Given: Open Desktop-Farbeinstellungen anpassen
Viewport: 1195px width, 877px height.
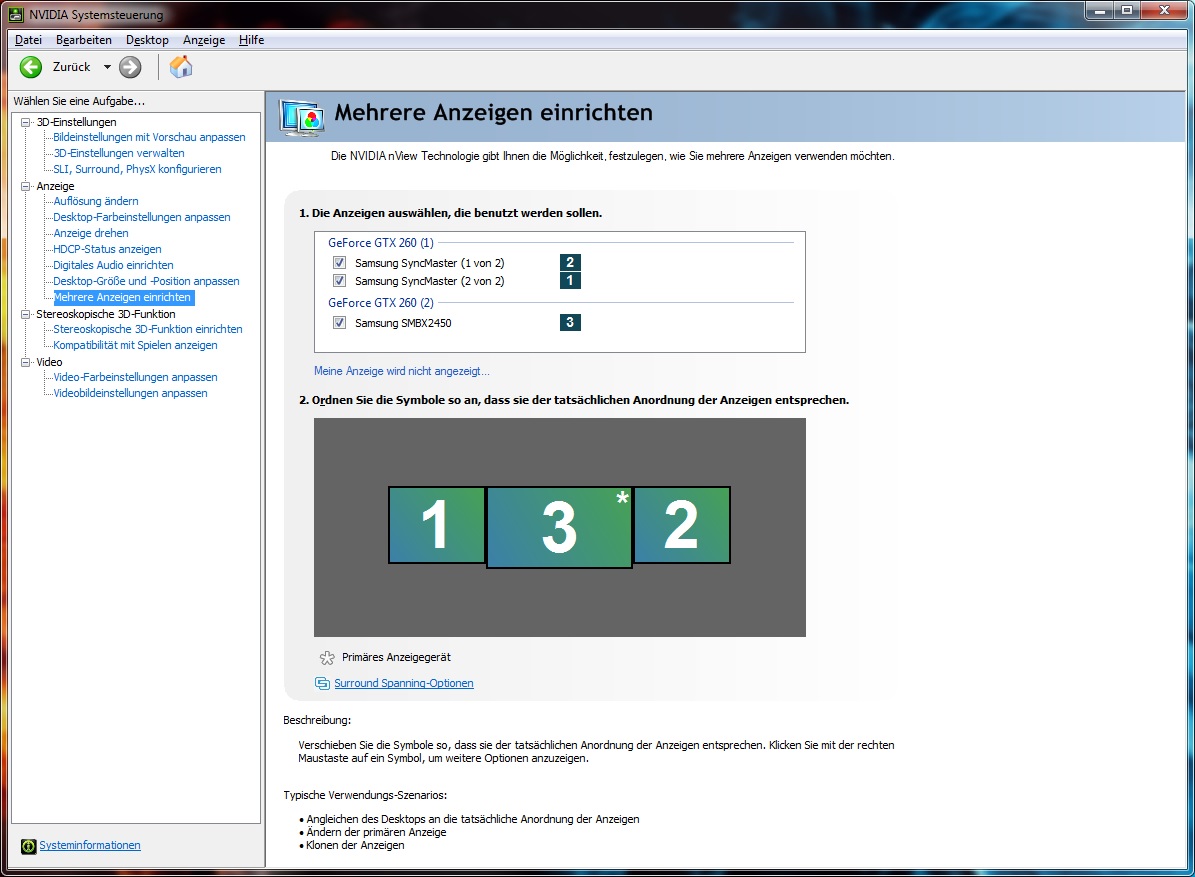Looking at the screenshot, I should [142, 217].
